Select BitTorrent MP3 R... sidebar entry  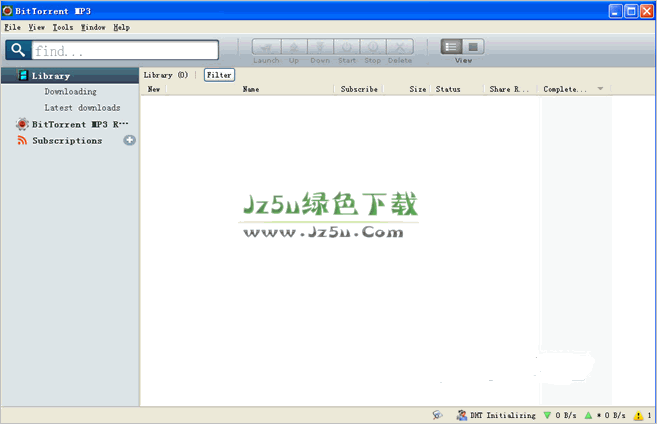[x=80, y=124]
